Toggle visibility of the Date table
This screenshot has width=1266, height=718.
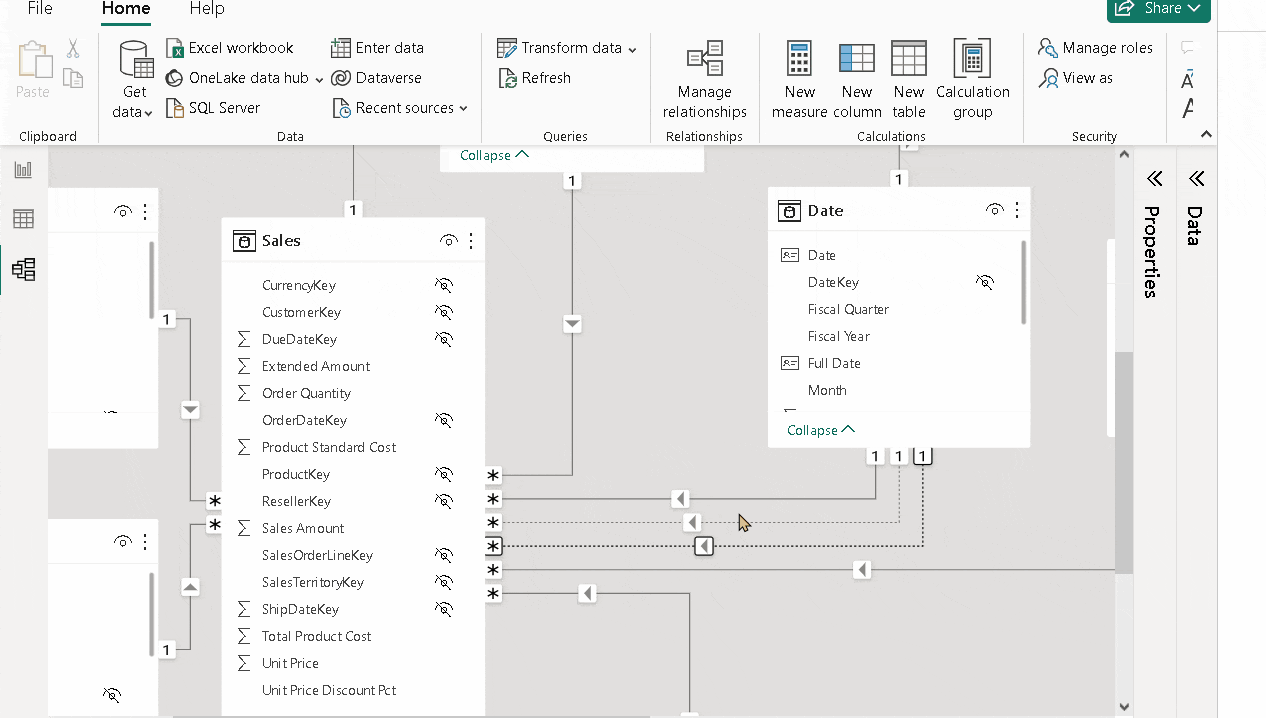click(x=995, y=210)
